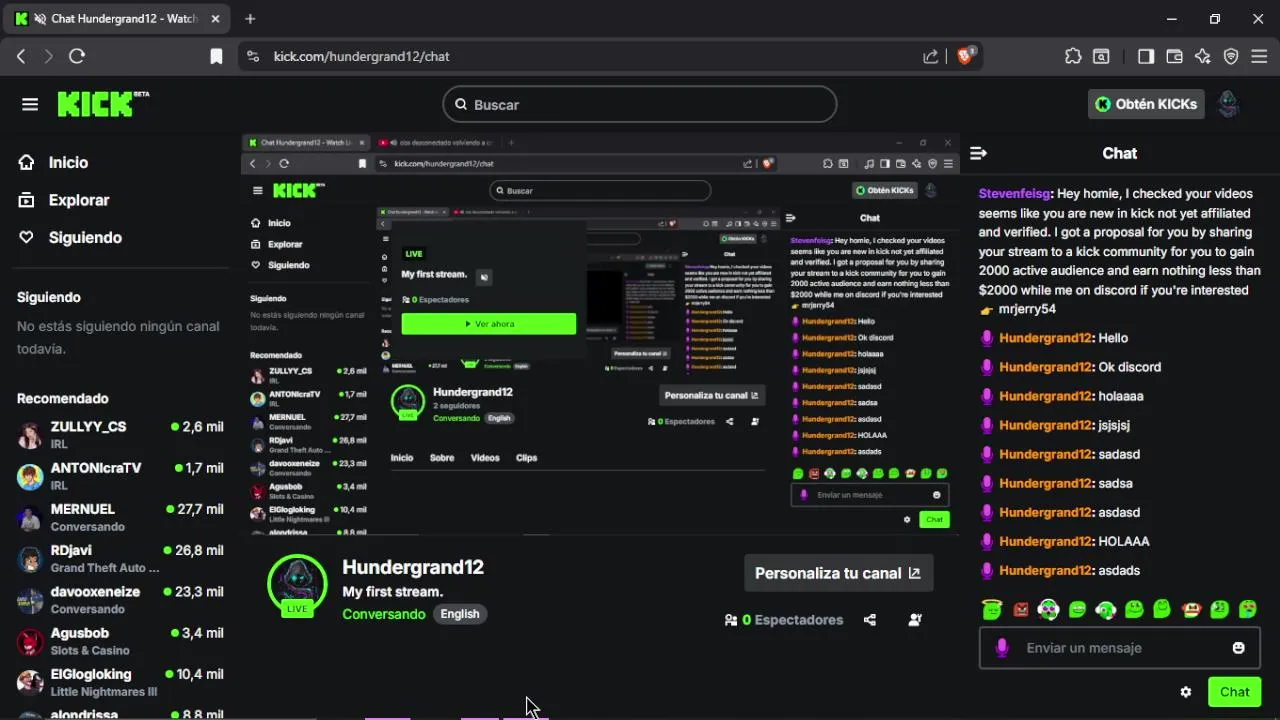The height and width of the screenshot is (720, 1280).
Task: View site information icon in address bar
Action: pos(252,56)
